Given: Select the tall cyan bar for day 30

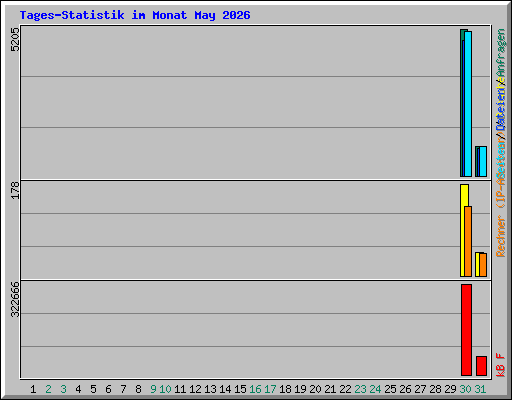Looking at the screenshot, I should point(468,104).
